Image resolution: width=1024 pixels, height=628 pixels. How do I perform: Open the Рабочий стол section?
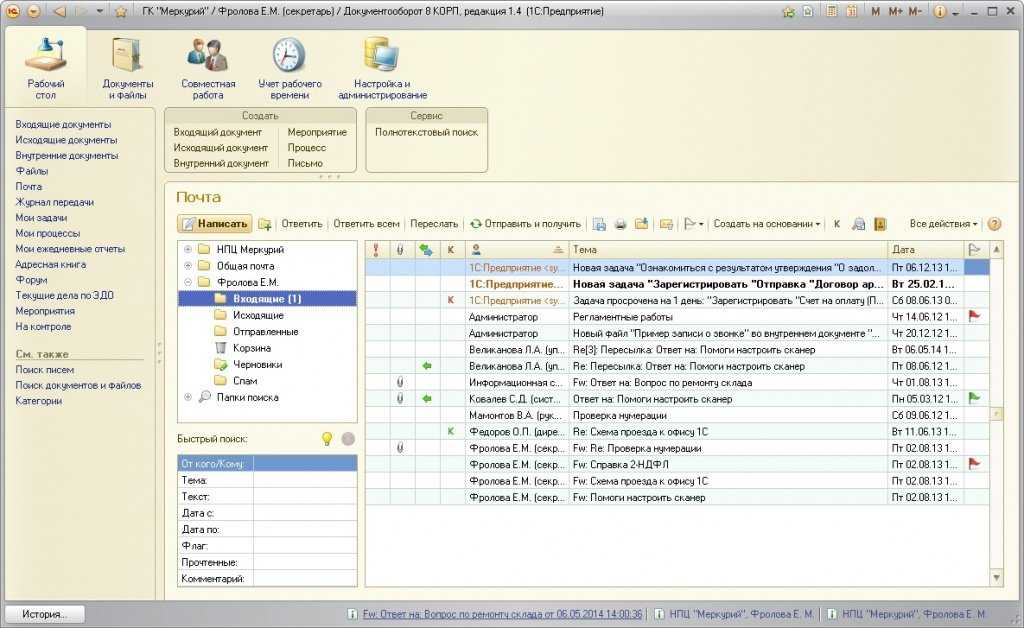point(45,67)
